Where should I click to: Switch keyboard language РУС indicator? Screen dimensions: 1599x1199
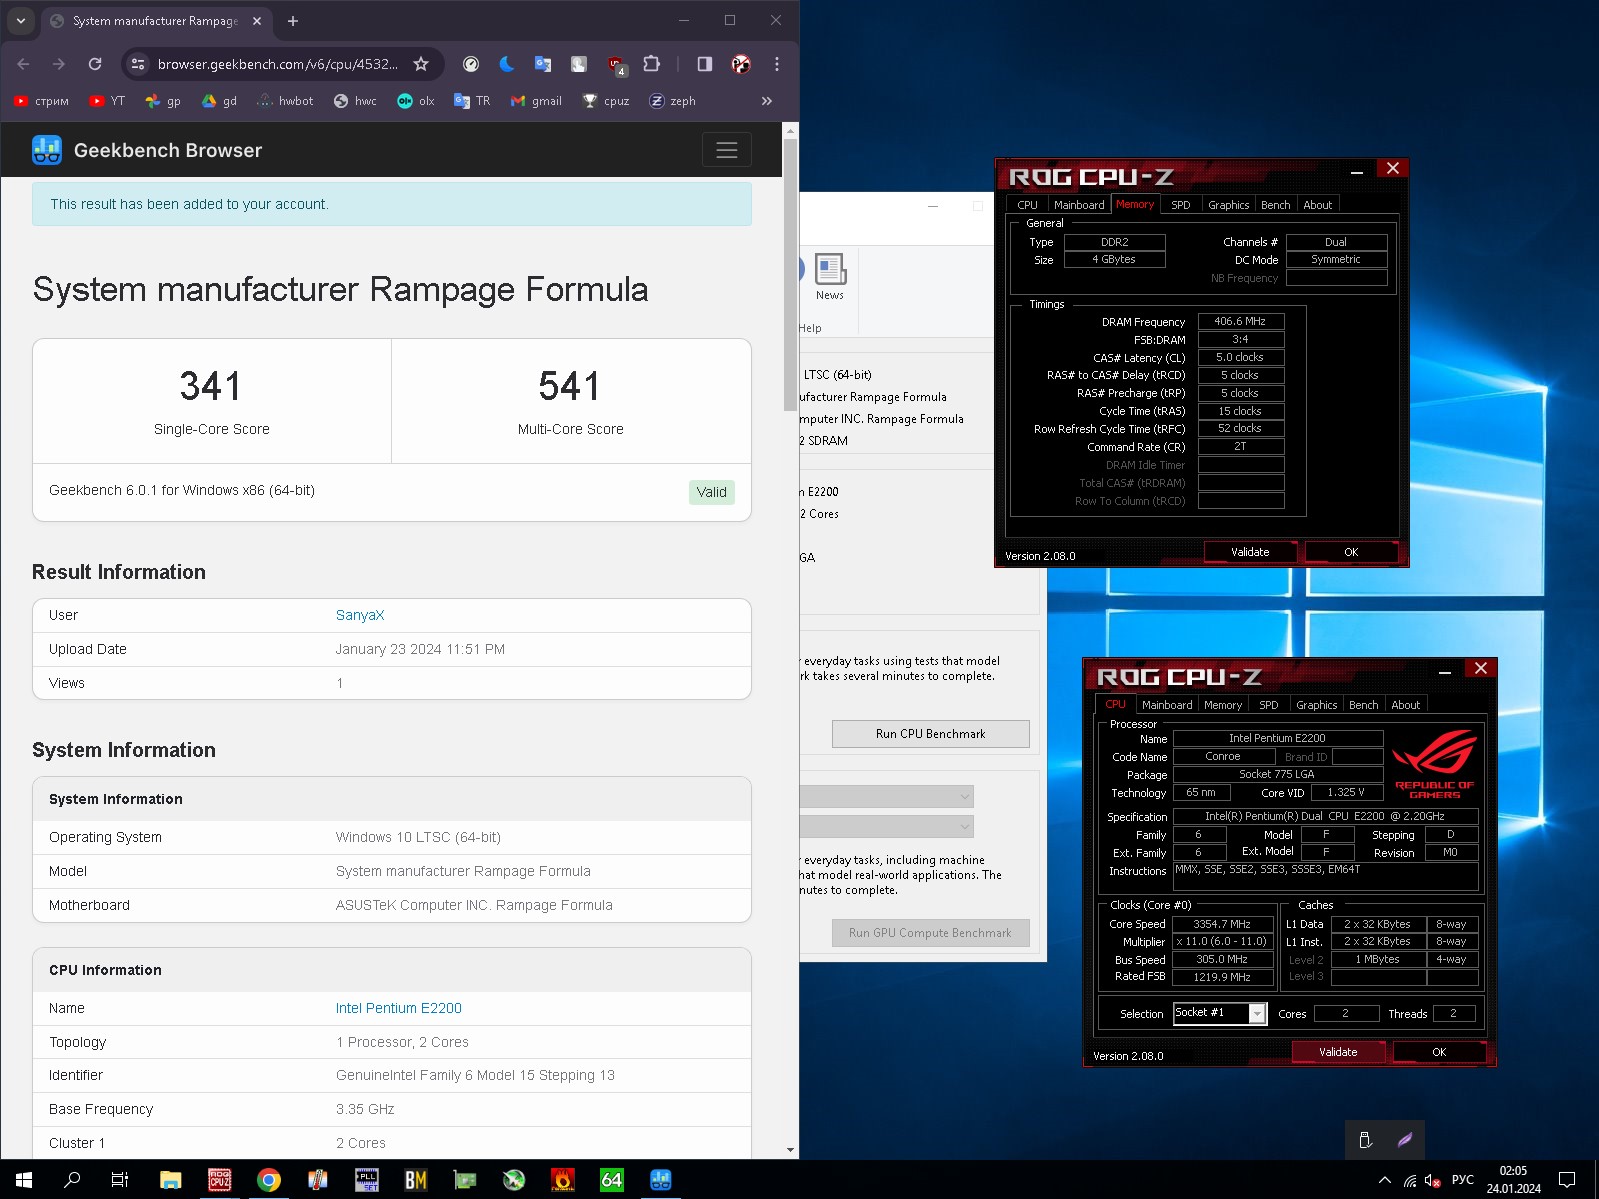pos(1463,1180)
